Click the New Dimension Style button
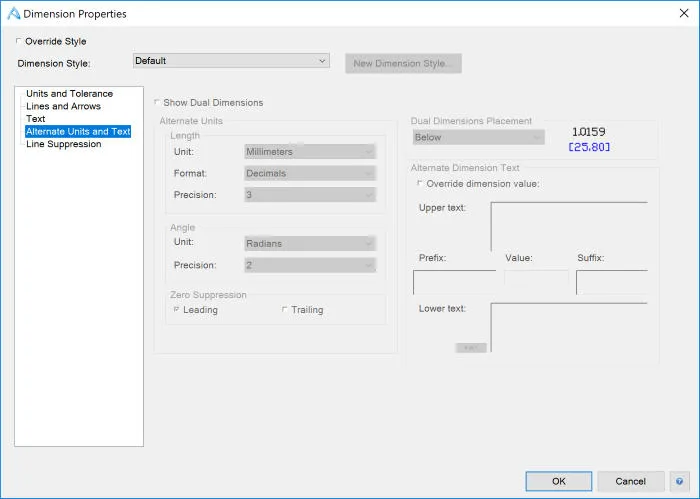The width and height of the screenshot is (700, 499). [403, 63]
